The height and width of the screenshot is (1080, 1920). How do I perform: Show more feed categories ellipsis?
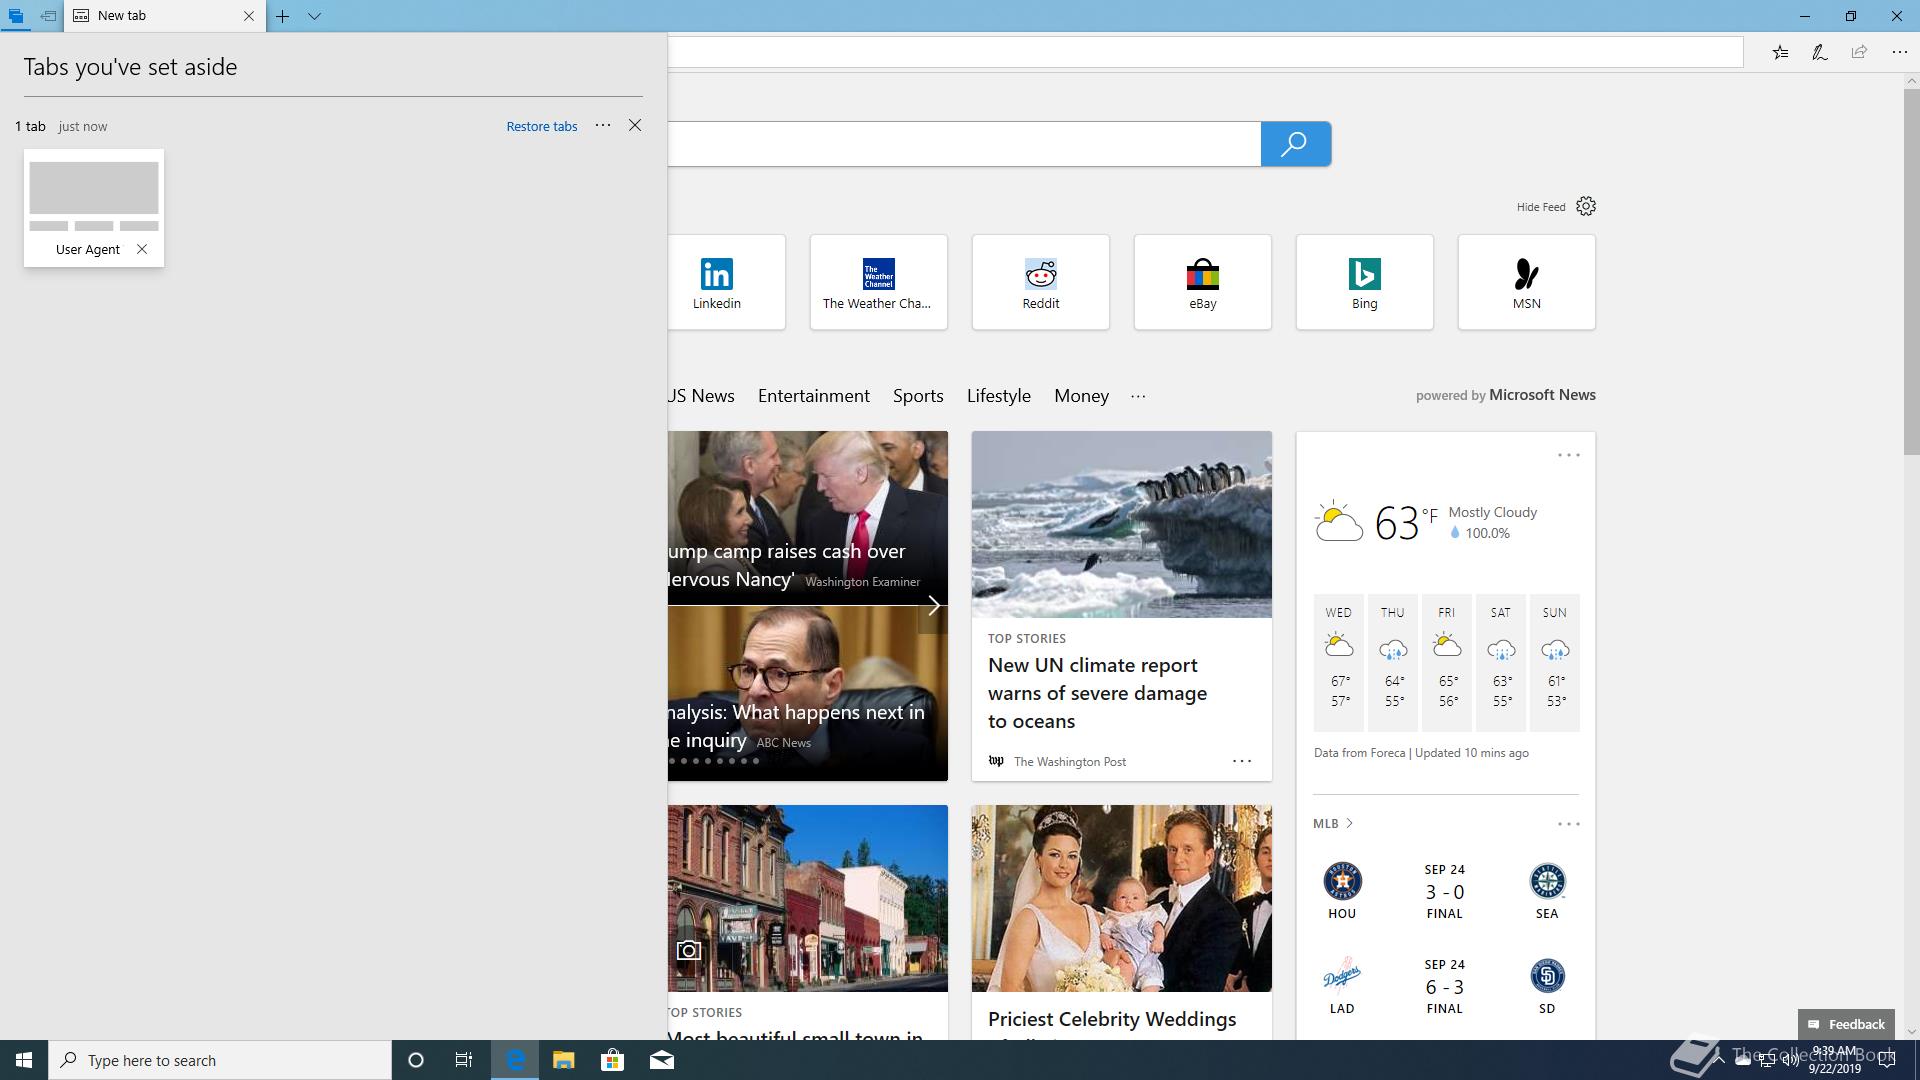tap(1138, 396)
